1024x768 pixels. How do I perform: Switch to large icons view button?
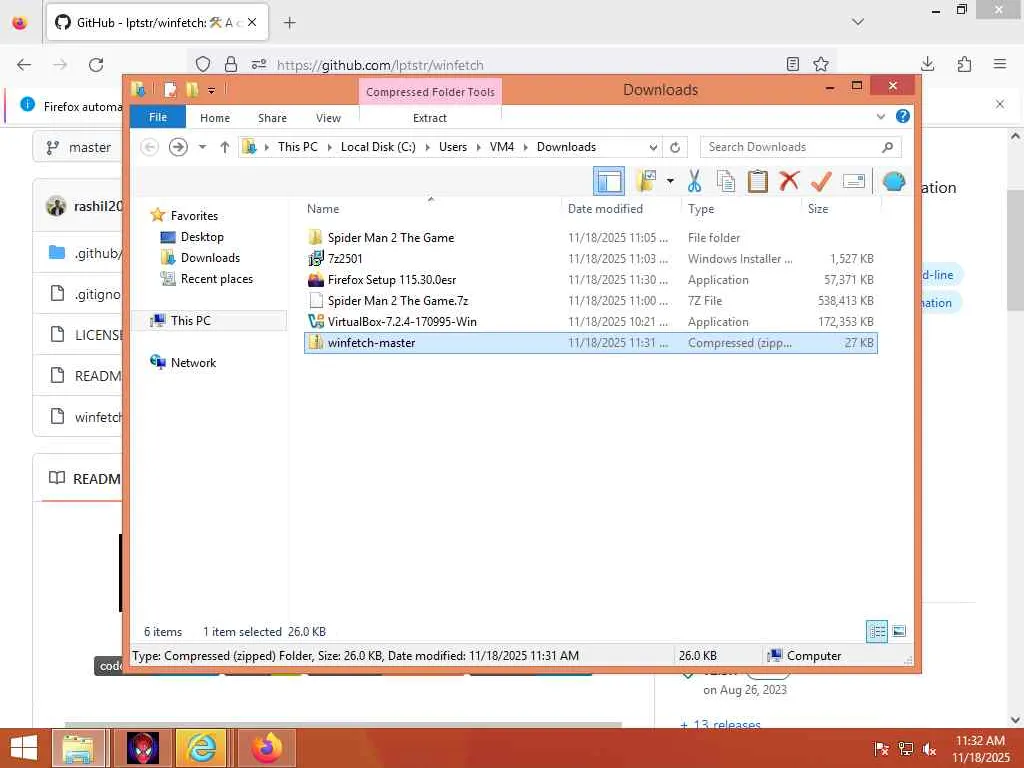point(899,631)
